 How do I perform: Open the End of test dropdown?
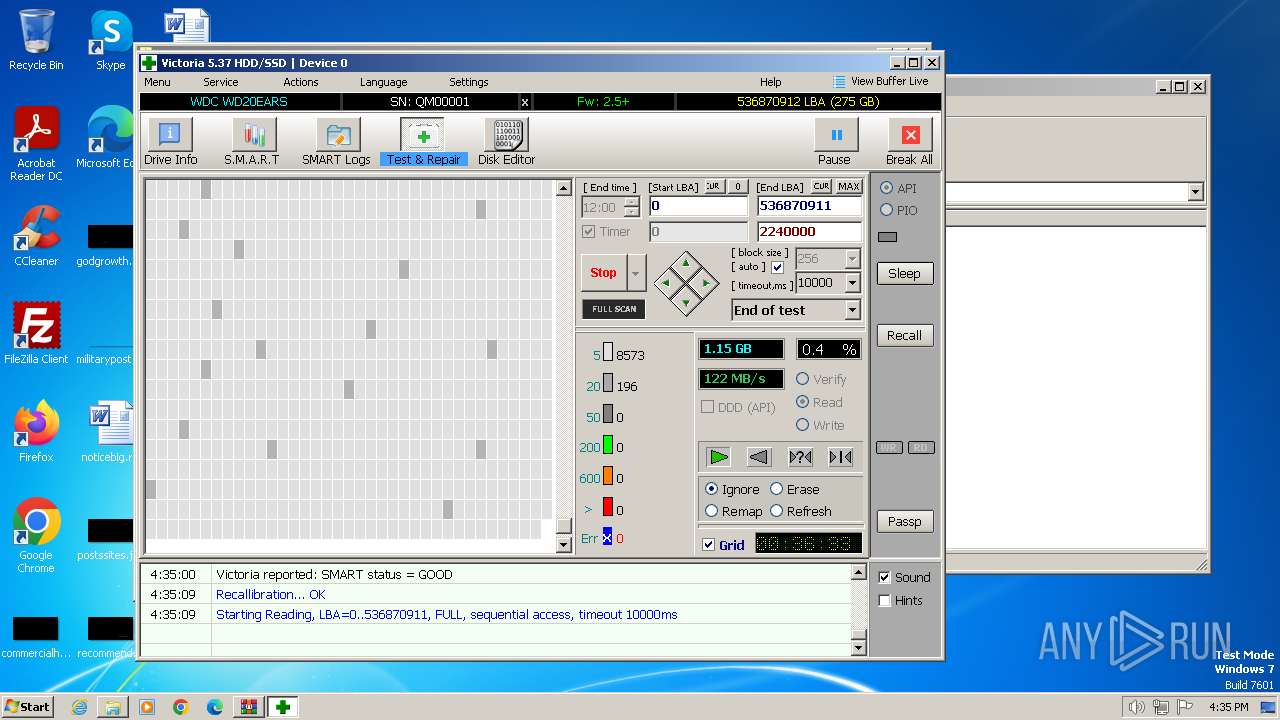pyautogui.click(x=852, y=310)
